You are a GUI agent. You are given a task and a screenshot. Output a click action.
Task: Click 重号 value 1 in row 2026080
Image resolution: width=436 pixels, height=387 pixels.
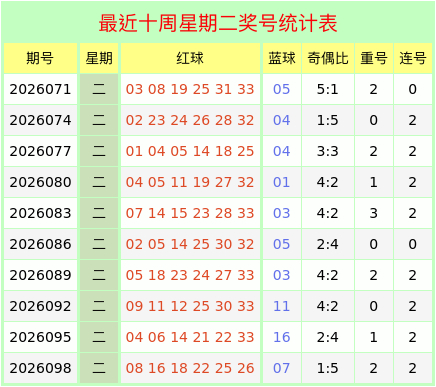point(374,182)
